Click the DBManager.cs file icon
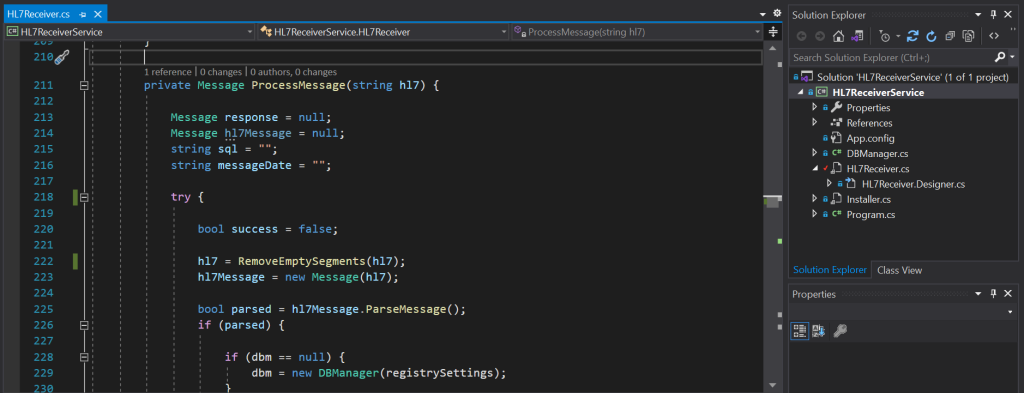 click(x=837, y=153)
